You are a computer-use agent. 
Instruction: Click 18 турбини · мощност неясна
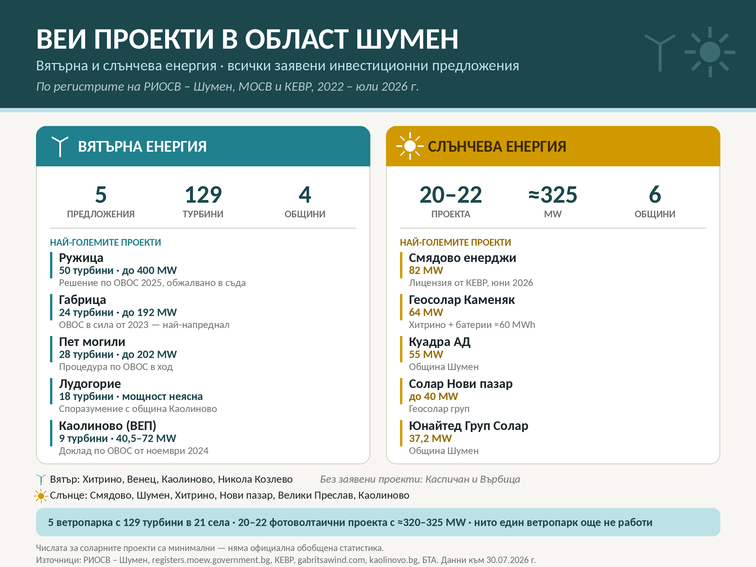[131, 396]
